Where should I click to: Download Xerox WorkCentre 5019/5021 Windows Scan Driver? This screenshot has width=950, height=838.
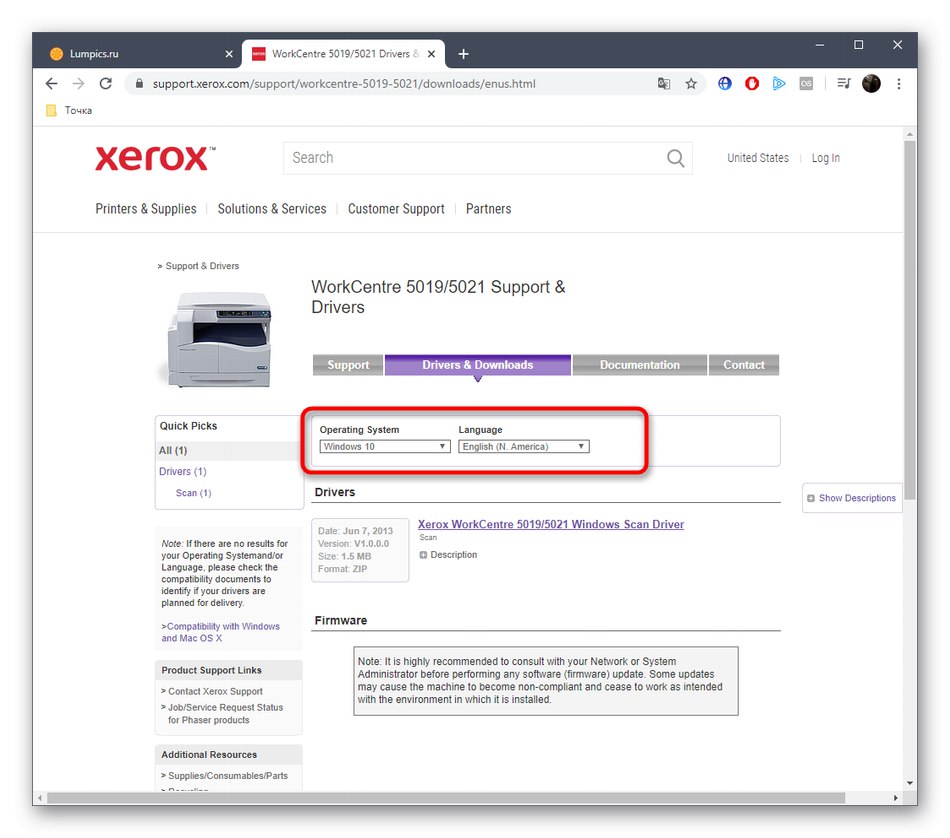[551, 524]
